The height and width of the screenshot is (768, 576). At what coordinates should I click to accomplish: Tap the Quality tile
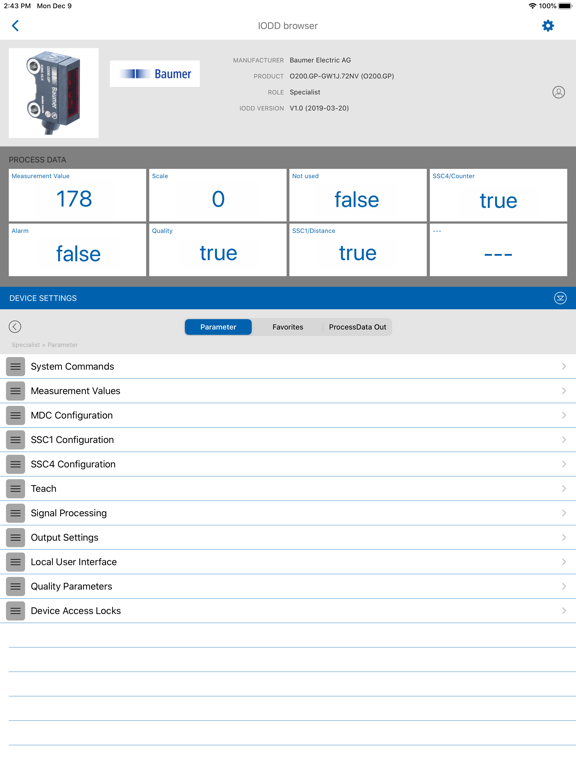pyautogui.click(x=217, y=250)
